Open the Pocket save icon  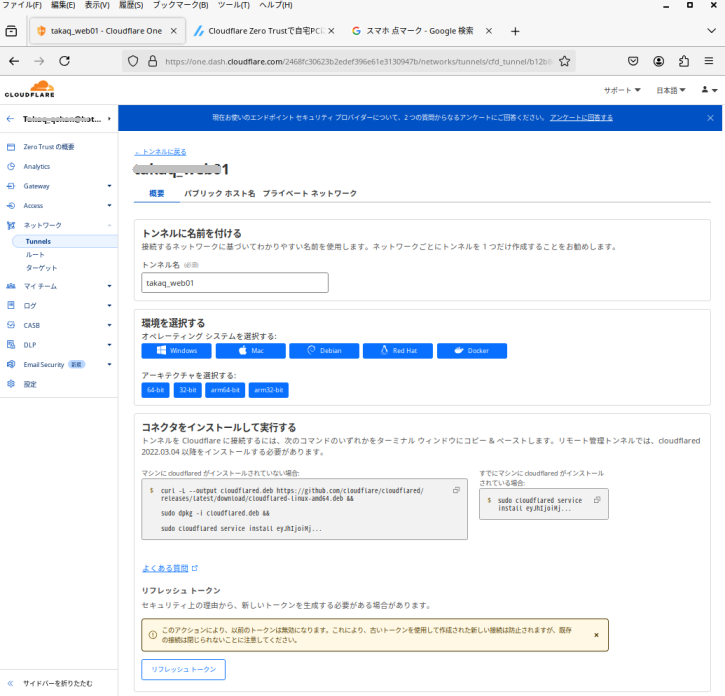pos(633,61)
